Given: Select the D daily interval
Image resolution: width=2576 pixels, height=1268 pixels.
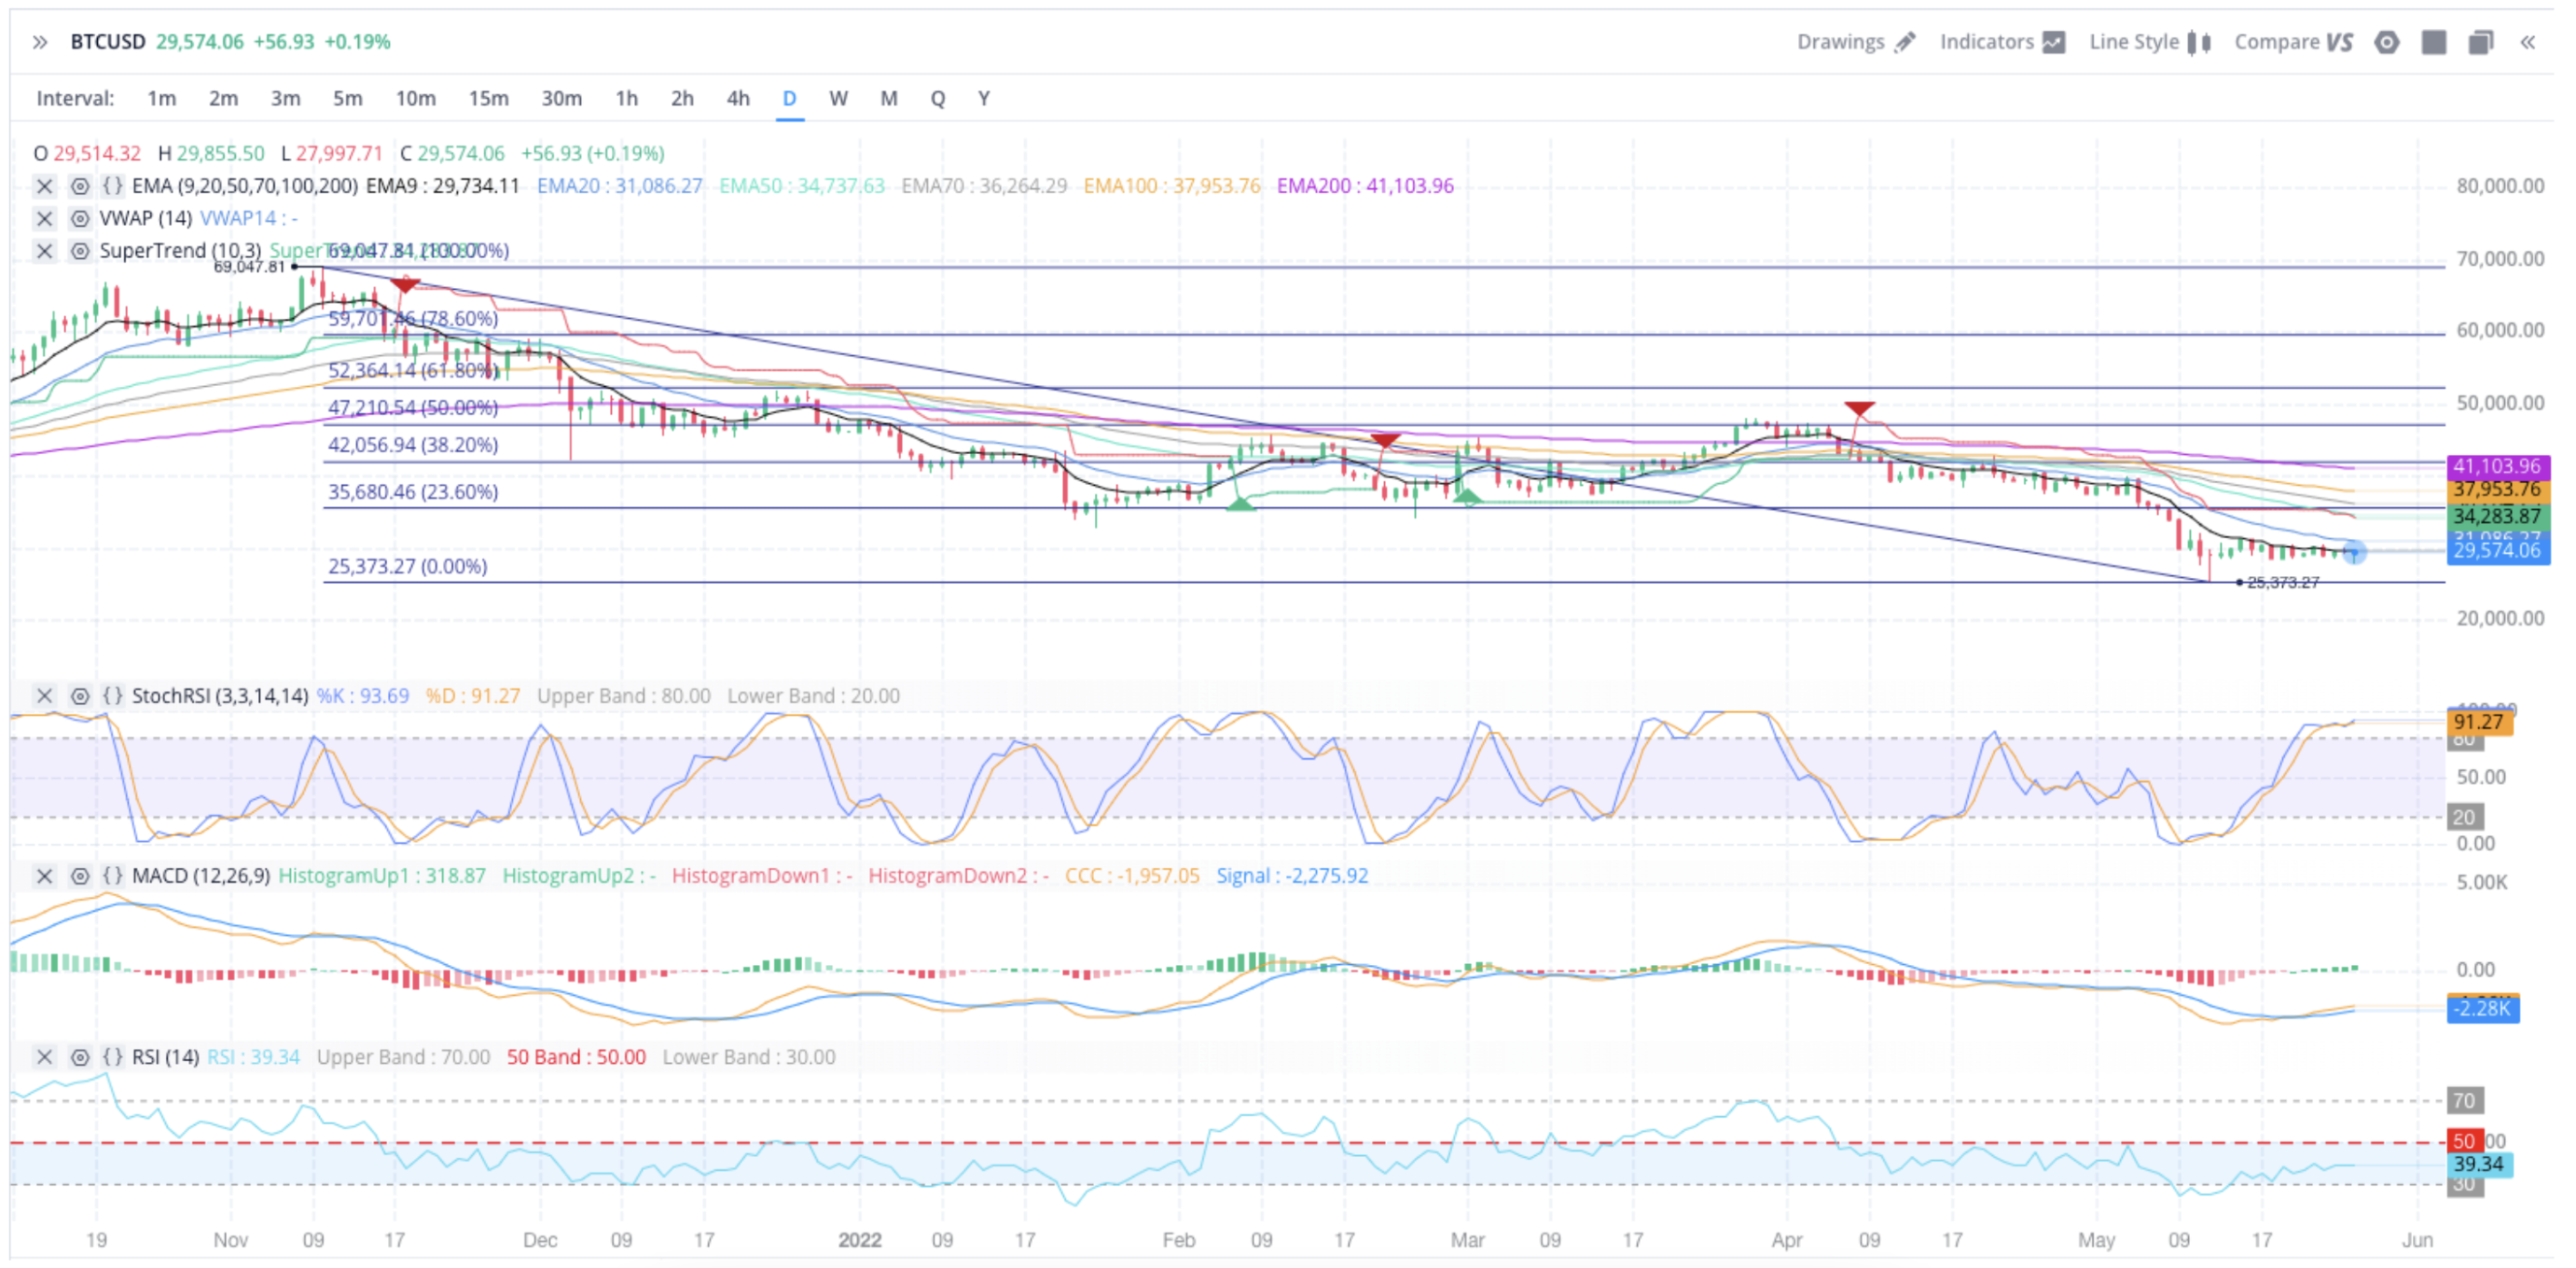Looking at the screenshot, I should click(x=789, y=98).
